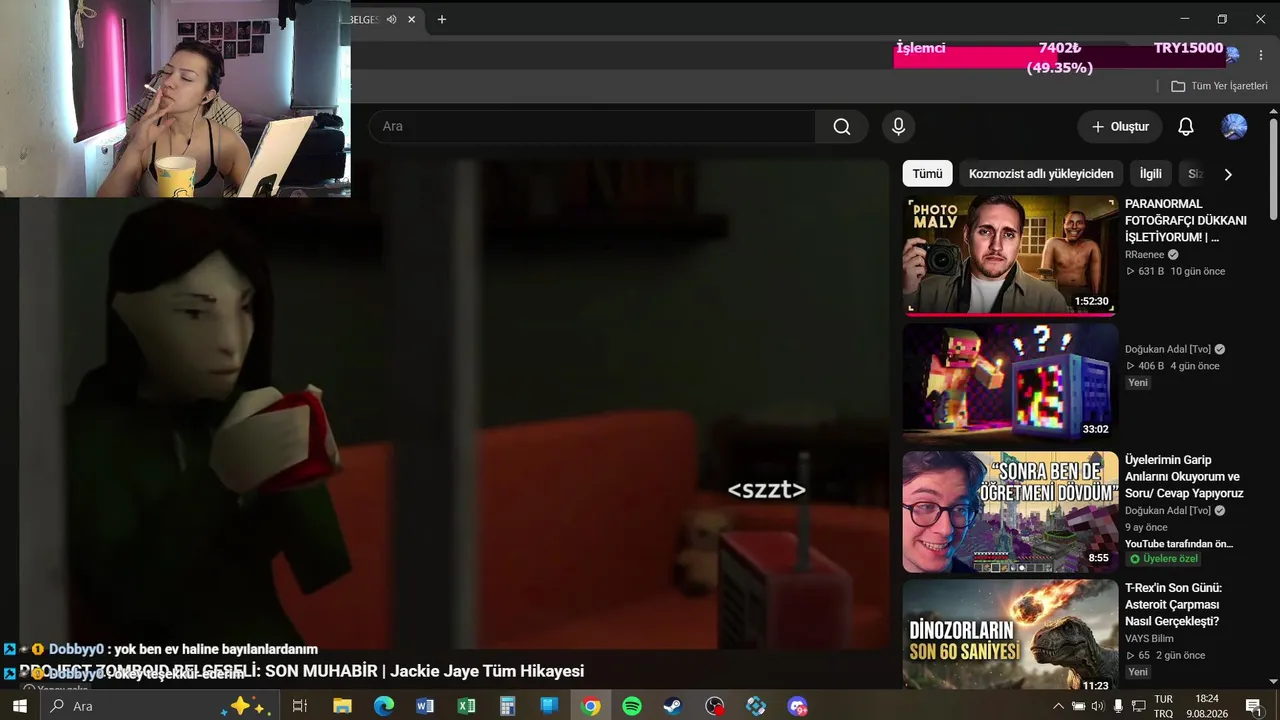Open the PARANORMAL FOTOĞRAFÇI DÜKKANI İŞLETİYORUM title
The height and width of the screenshot is (720, 1280).
1186,221
